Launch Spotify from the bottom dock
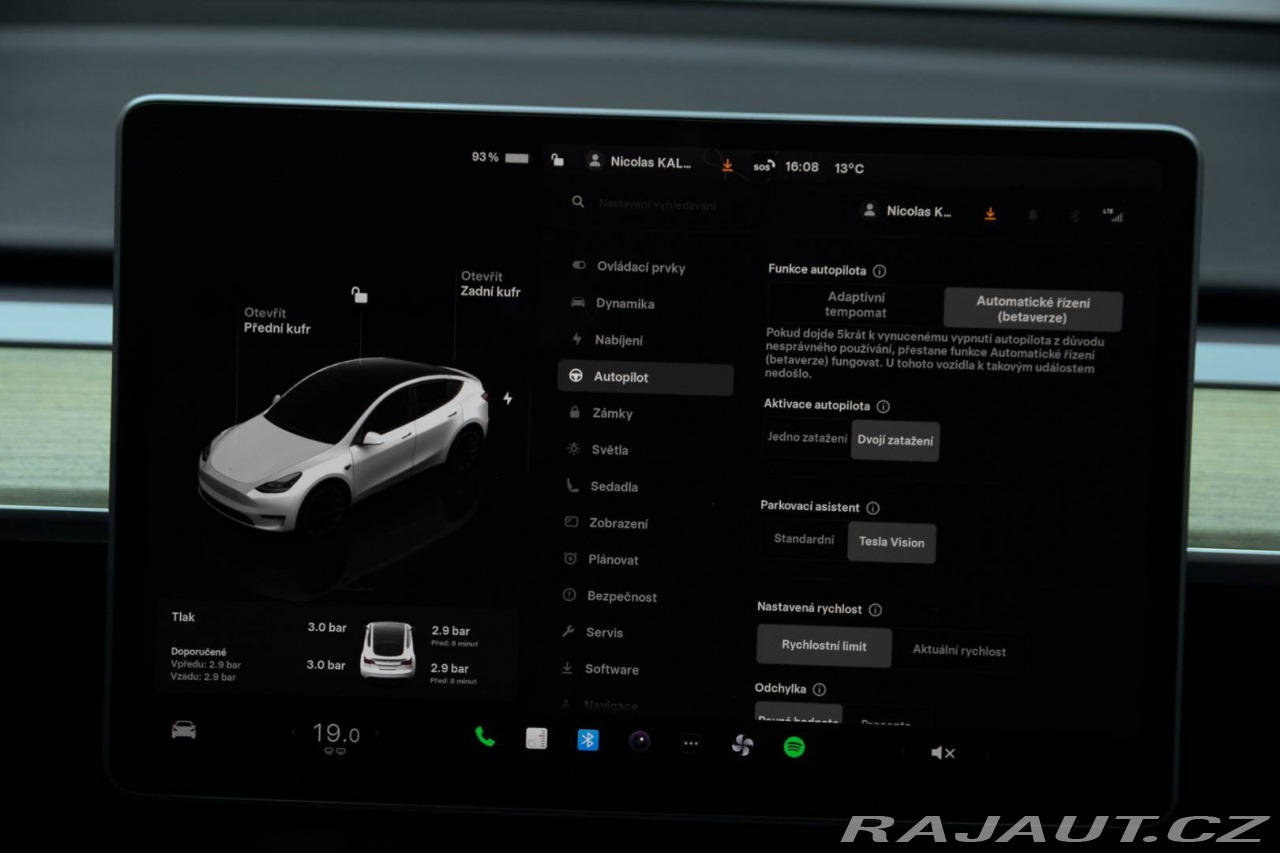The image size is (1280, 853). [x=794, y=746]
